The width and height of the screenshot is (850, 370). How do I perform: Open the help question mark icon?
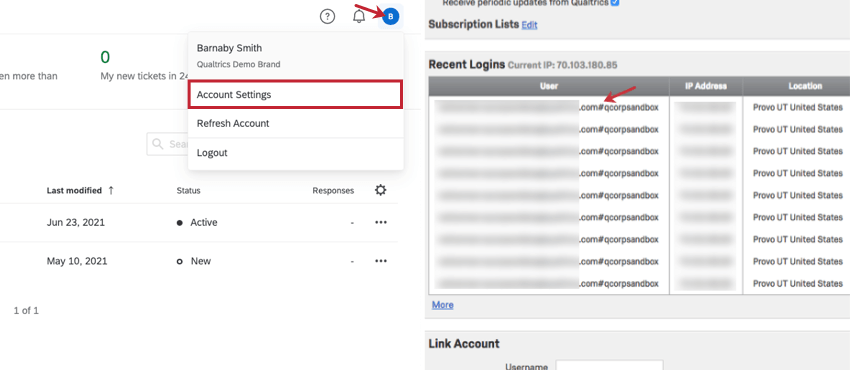point(327,17)
